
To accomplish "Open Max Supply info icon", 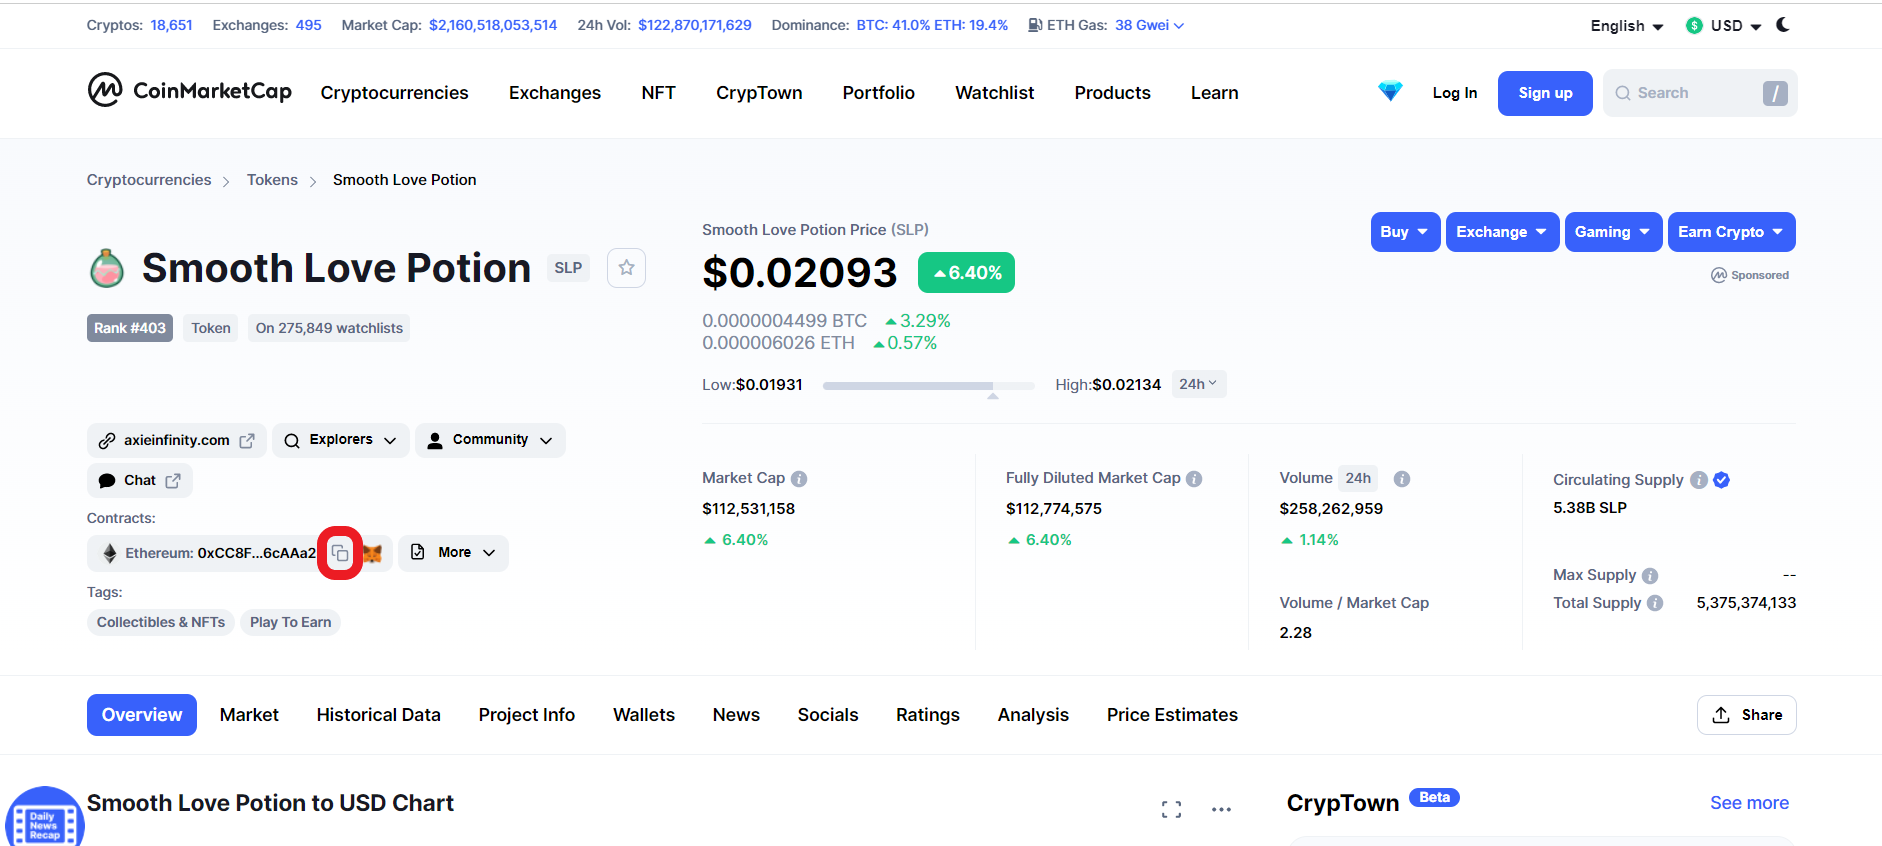I will click(1650, 576).
